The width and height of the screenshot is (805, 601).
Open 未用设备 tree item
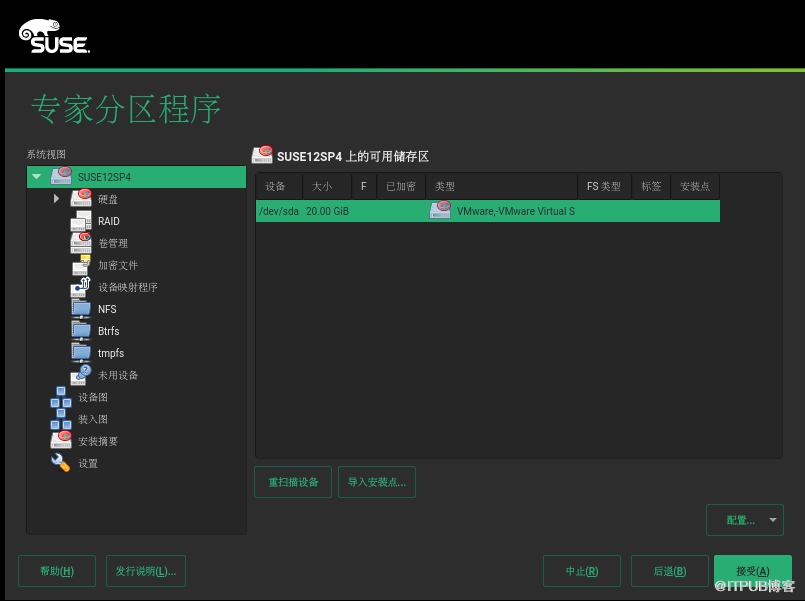point(118,375)
